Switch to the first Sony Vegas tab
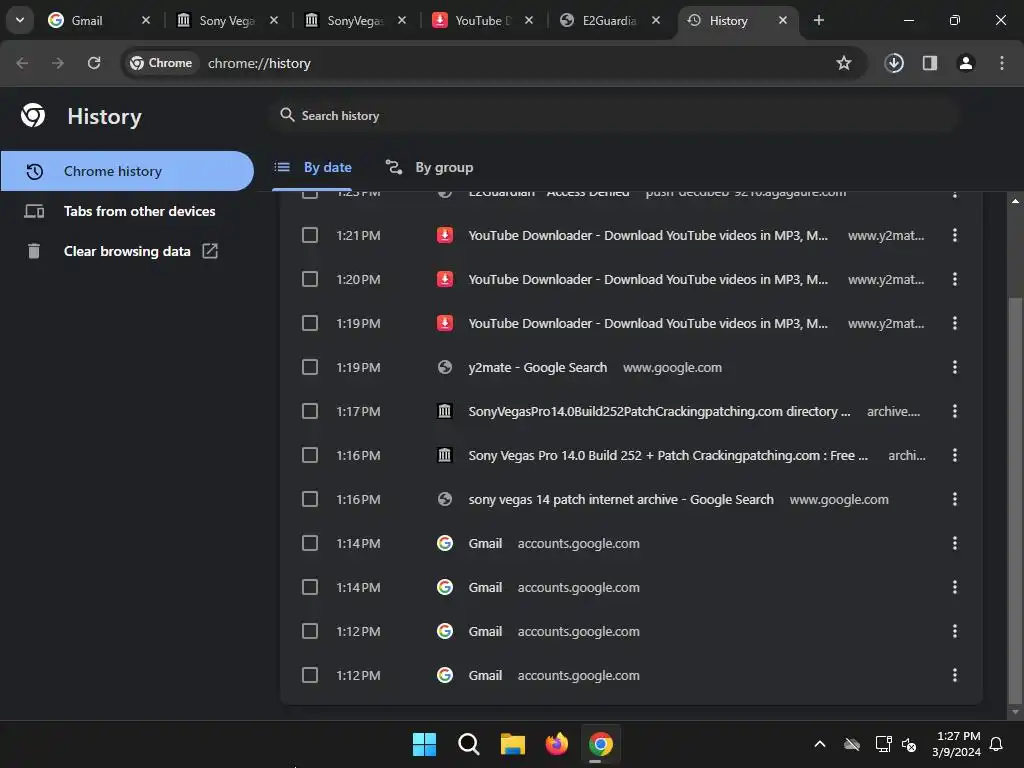1024x768 pixels. click(x=226, y=21)
